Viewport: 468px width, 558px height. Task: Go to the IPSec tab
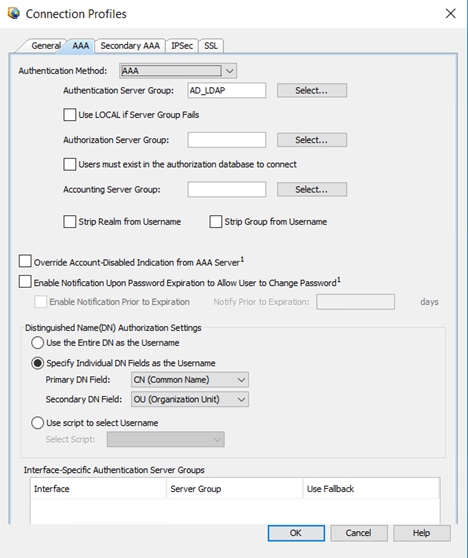click(x=182, y=46)
